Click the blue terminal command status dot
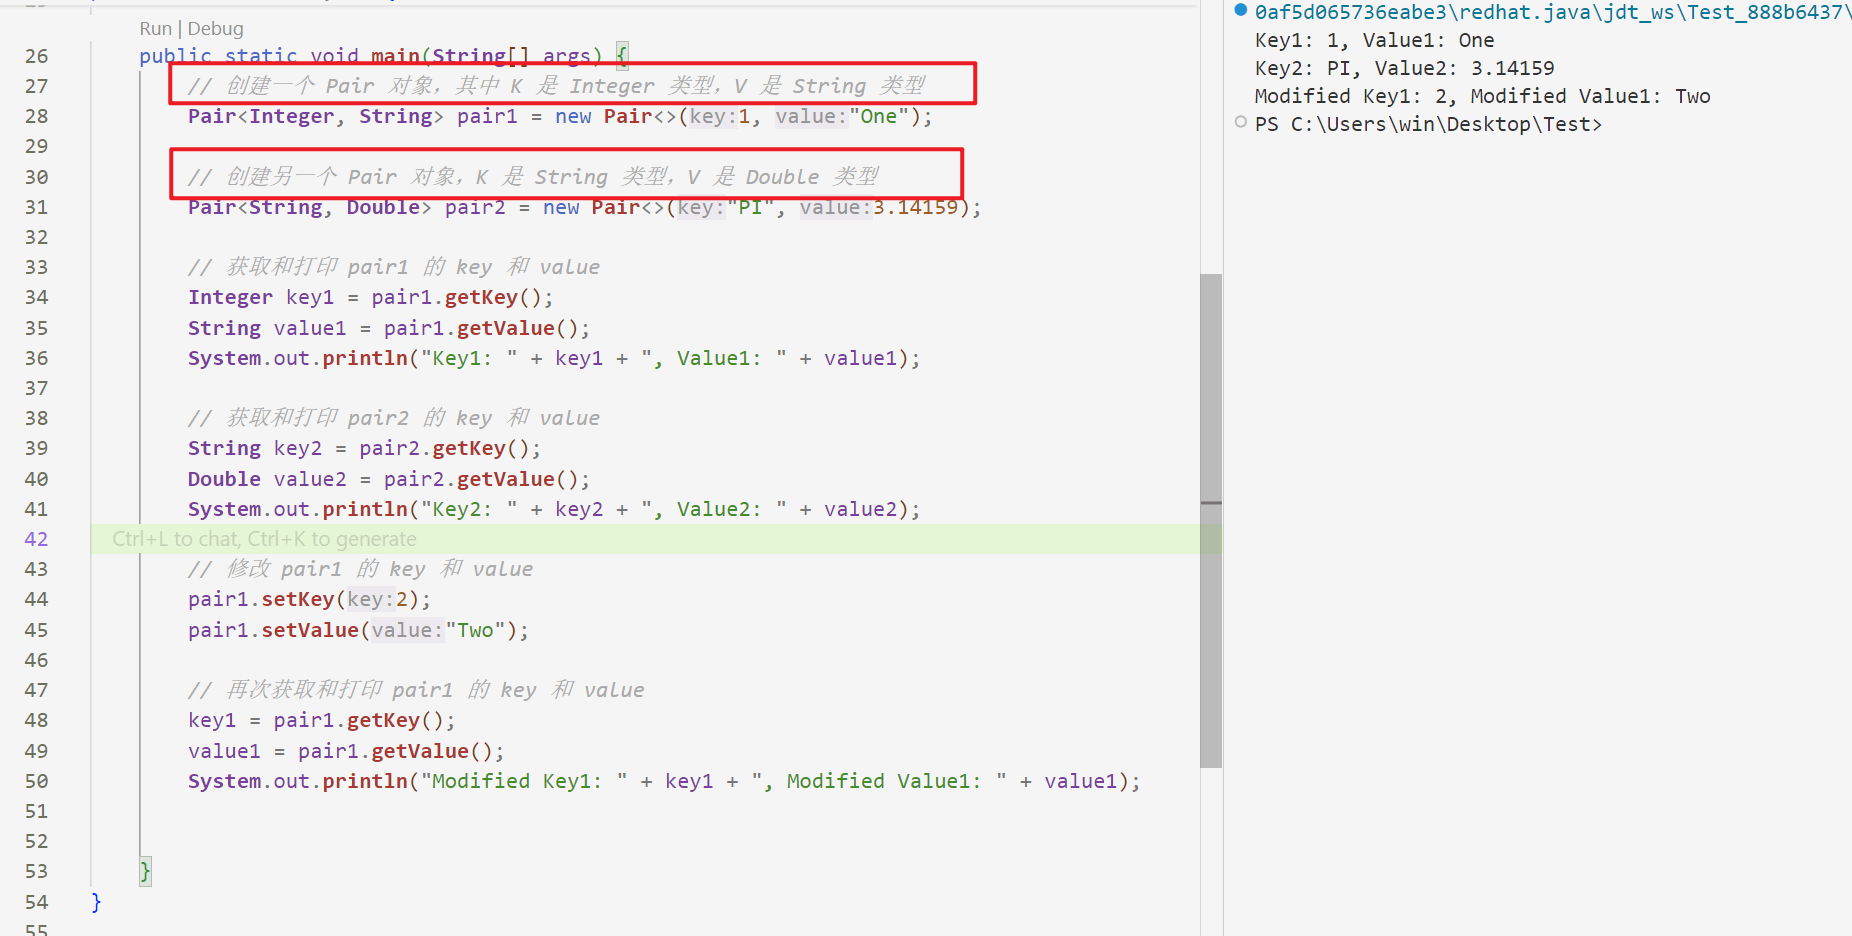The height and width of the screenshot is (936, 1852). tap(1241, 11)
